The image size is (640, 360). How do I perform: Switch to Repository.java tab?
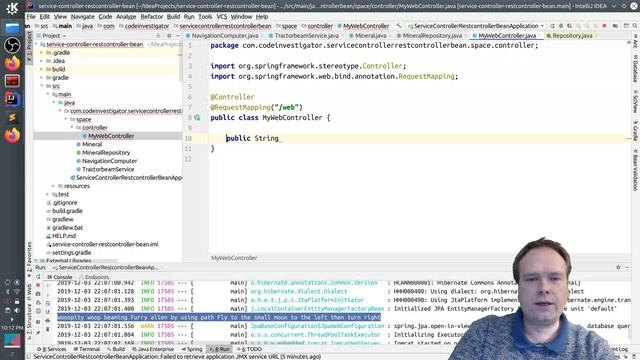click(571, 36)
